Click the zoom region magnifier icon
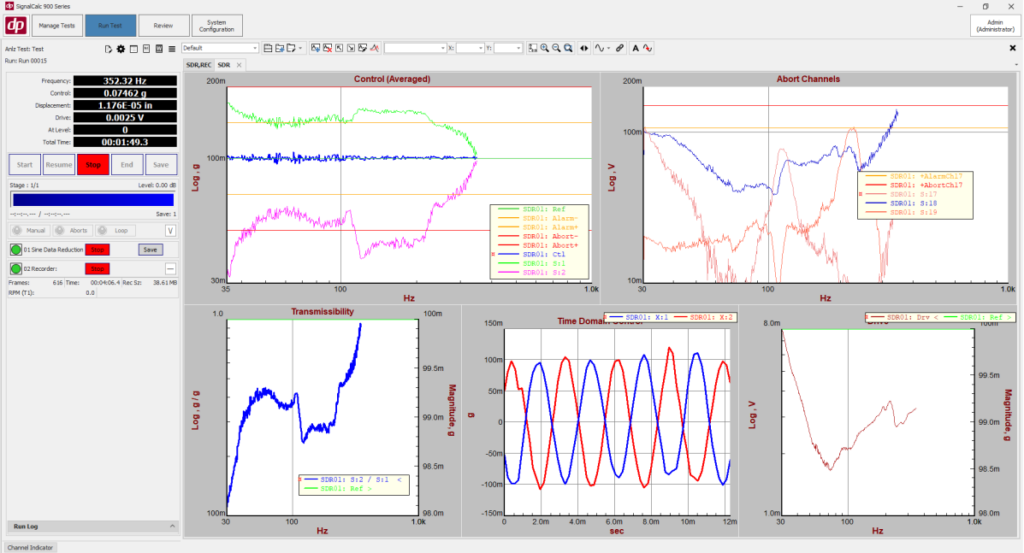 click(x=568, y=48)
